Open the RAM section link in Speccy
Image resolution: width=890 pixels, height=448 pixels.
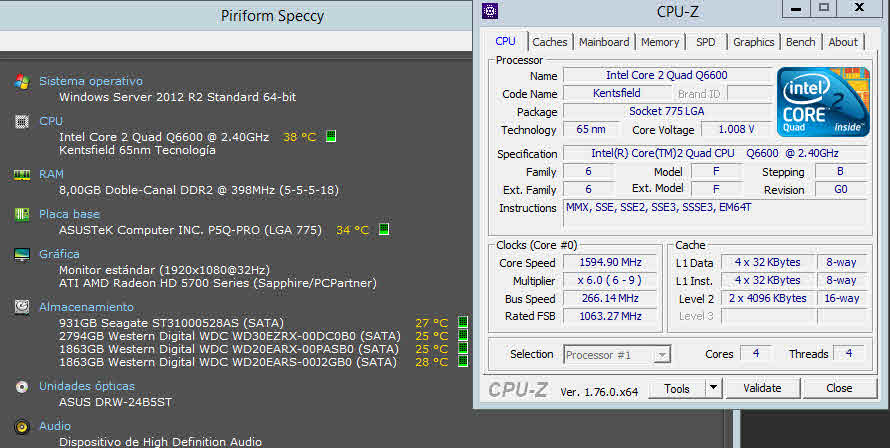[x=51, y=174]
